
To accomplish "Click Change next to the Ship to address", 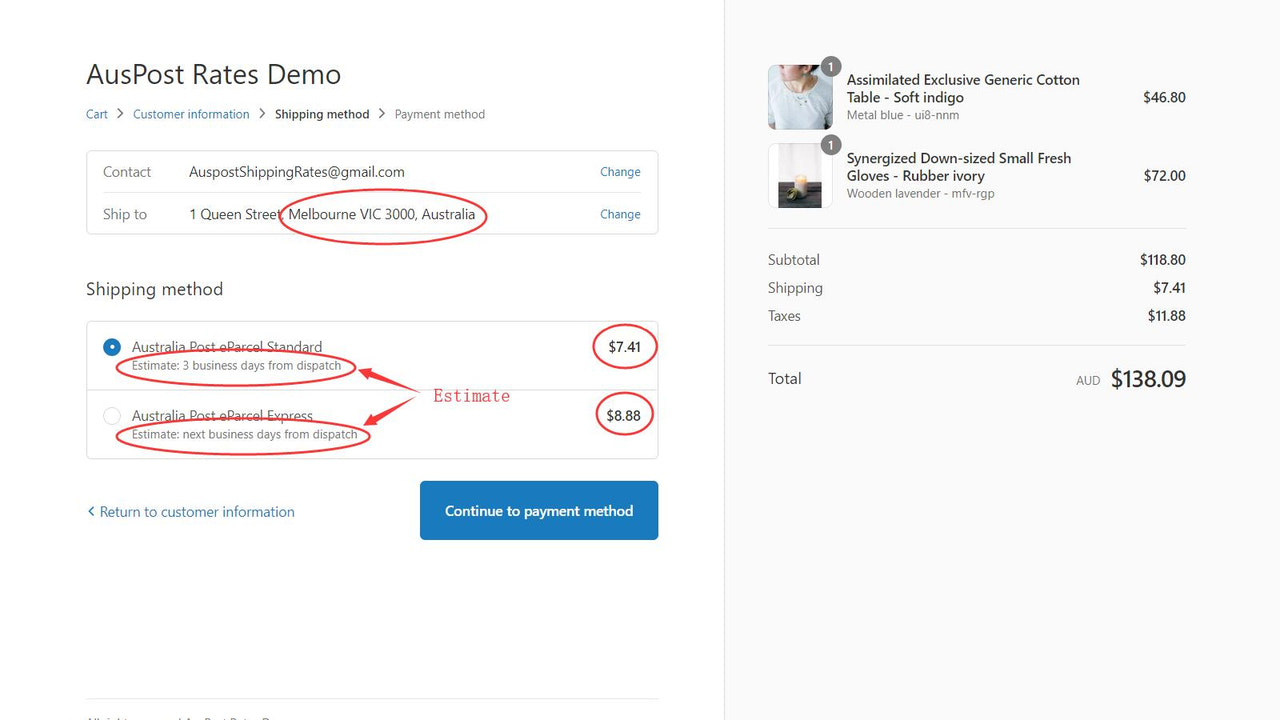I will (620, 214).
